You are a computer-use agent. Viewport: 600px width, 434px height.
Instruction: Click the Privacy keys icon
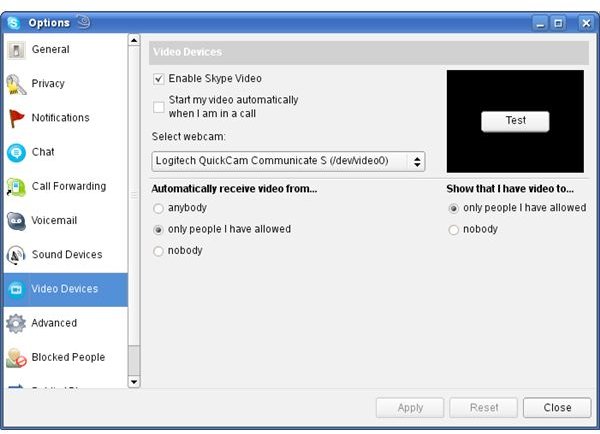pyautogui.click(x=16, y=84)
